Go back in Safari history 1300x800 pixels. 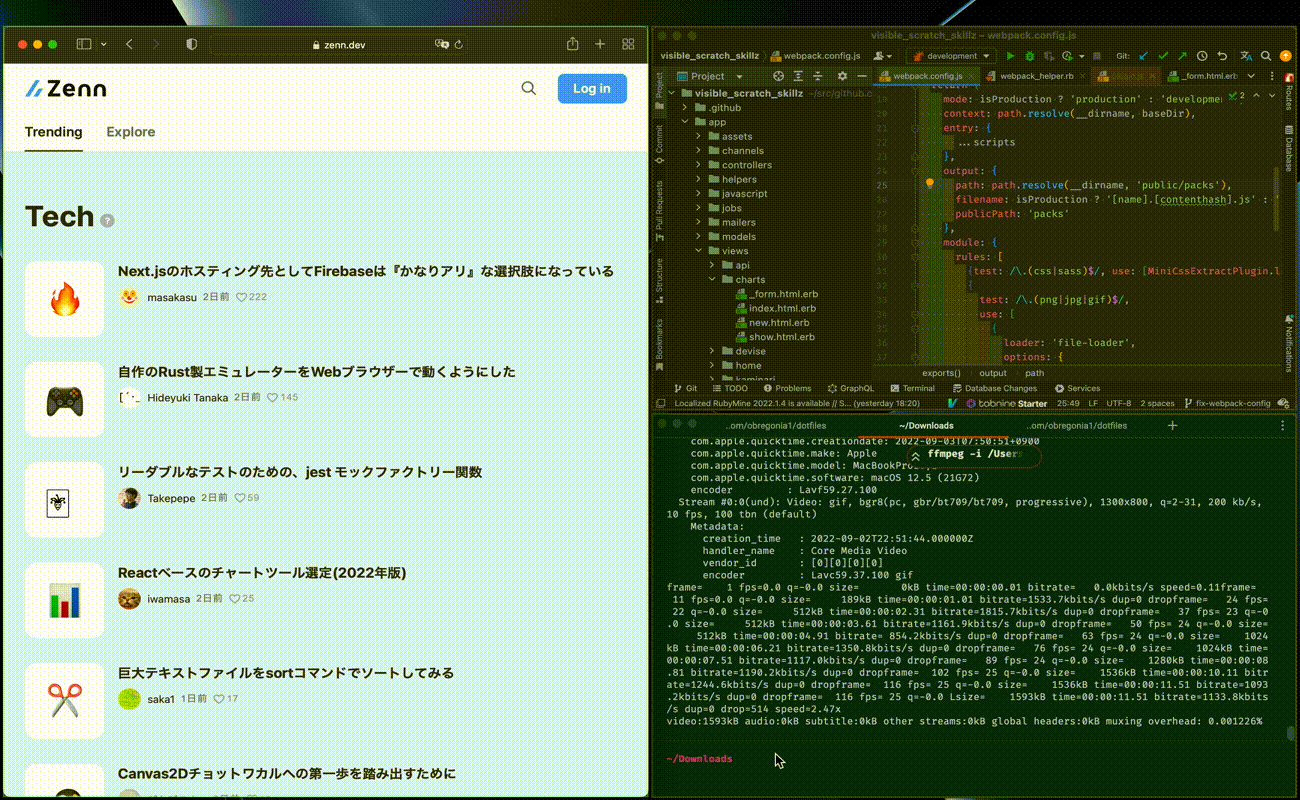(129, 44)
